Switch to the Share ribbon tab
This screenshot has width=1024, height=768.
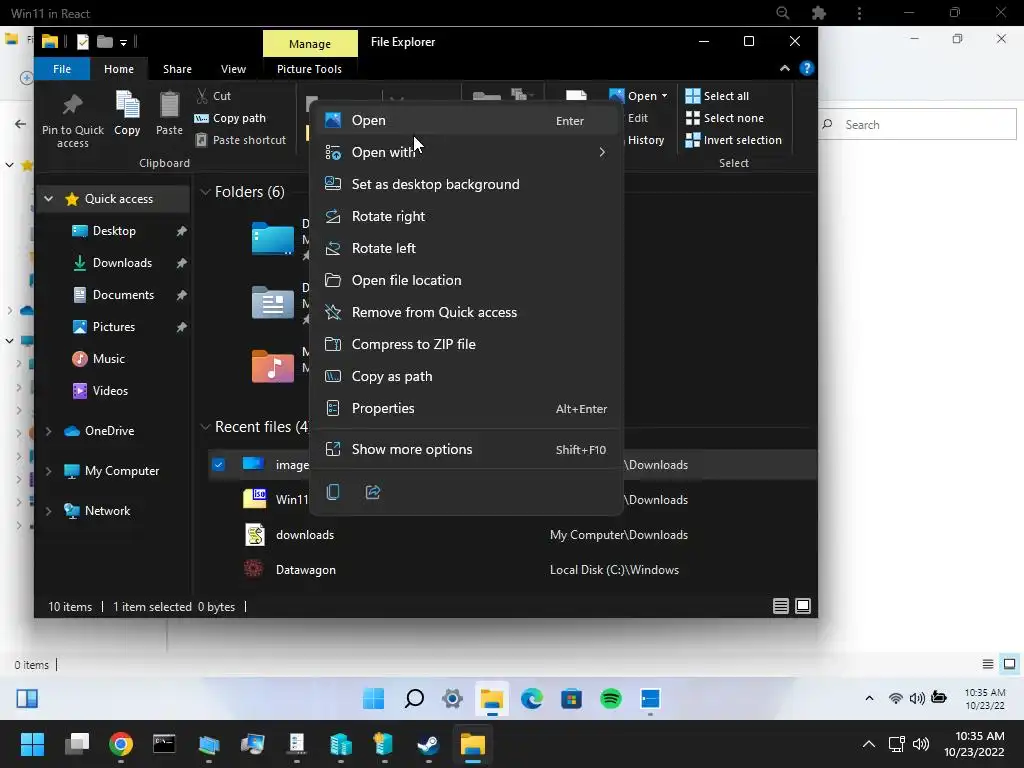177,69
